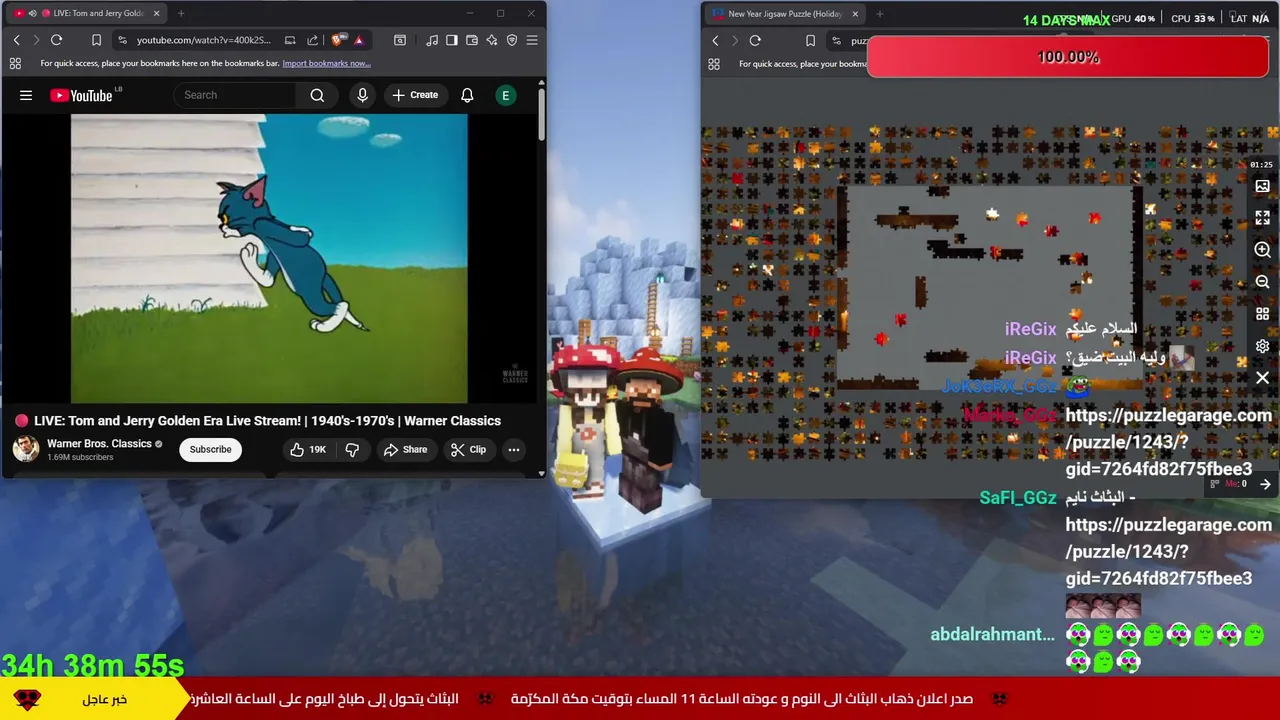
Task: Click the abdalrahmant... chat username
Action: [992, 634]
